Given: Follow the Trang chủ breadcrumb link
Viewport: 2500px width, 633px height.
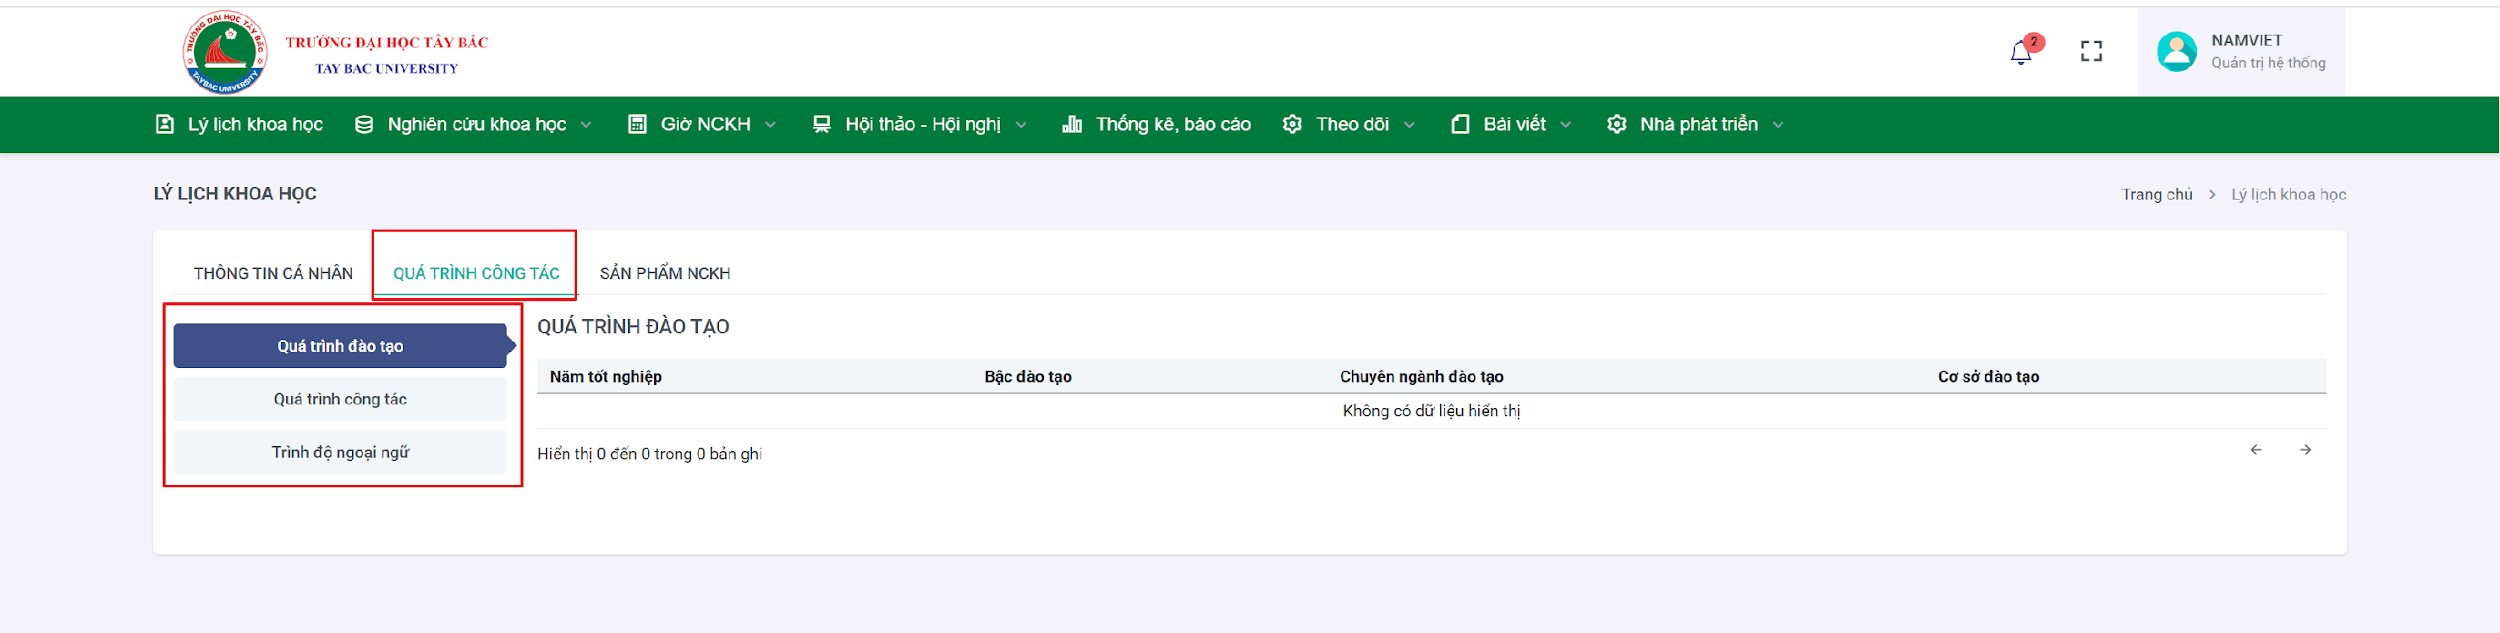Looking at the screenshot, I should pos(2157,194).
